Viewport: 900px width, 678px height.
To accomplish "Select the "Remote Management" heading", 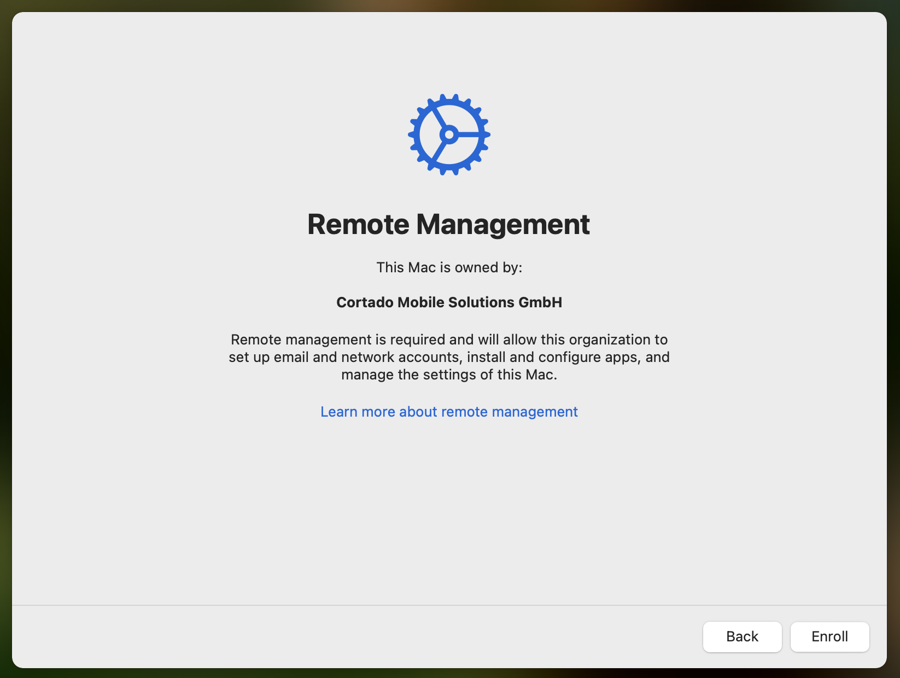I will click(448, 224).
